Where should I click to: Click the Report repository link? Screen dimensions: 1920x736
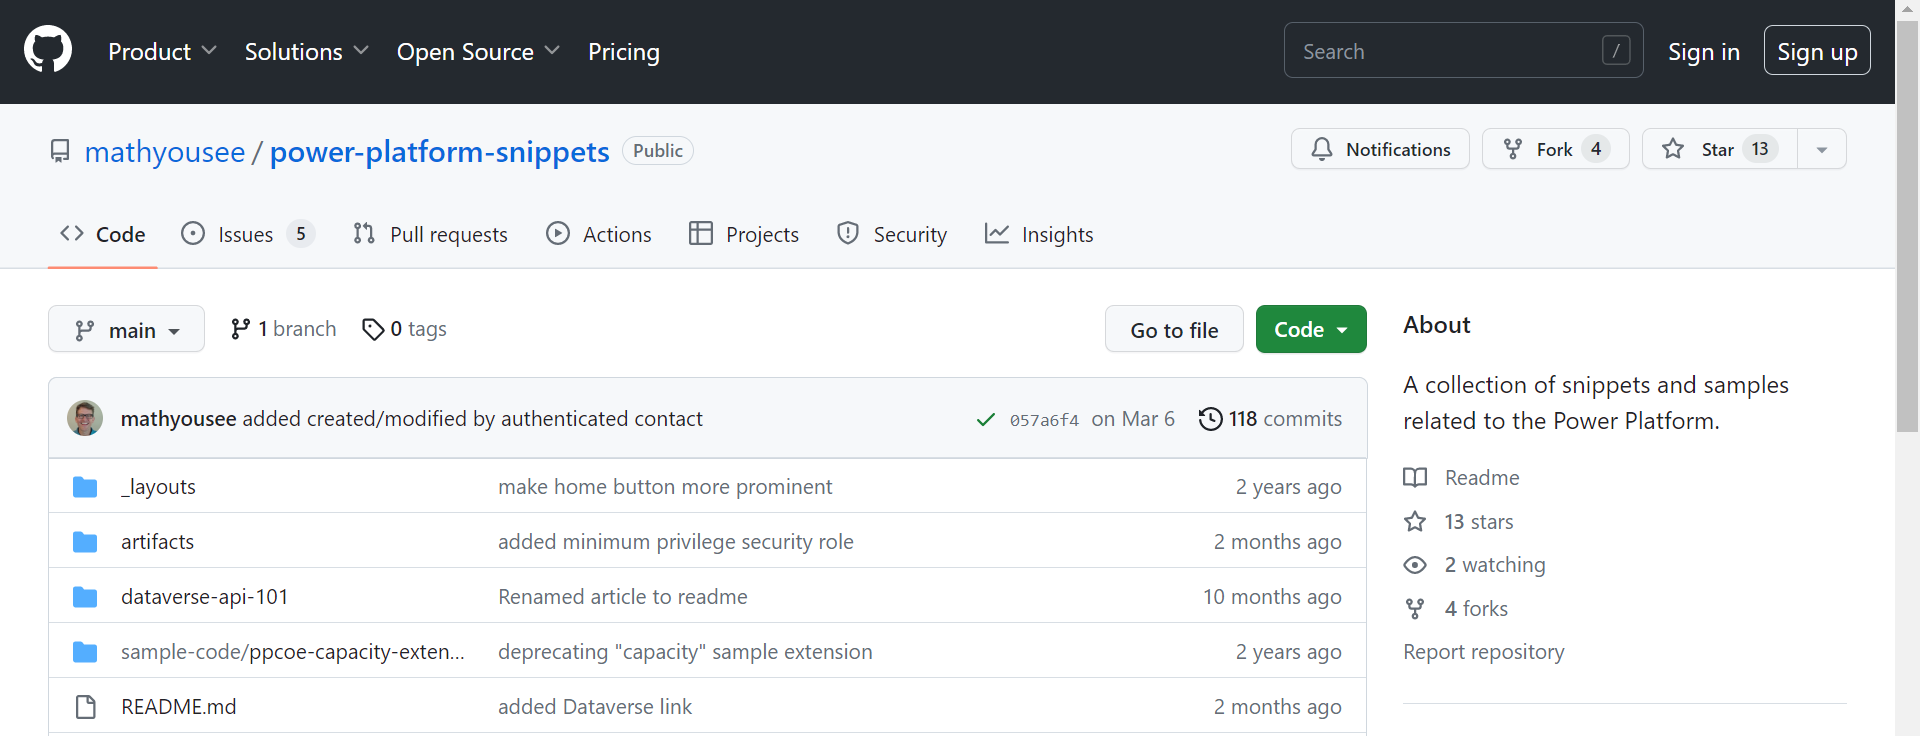tap(1484, 652)
